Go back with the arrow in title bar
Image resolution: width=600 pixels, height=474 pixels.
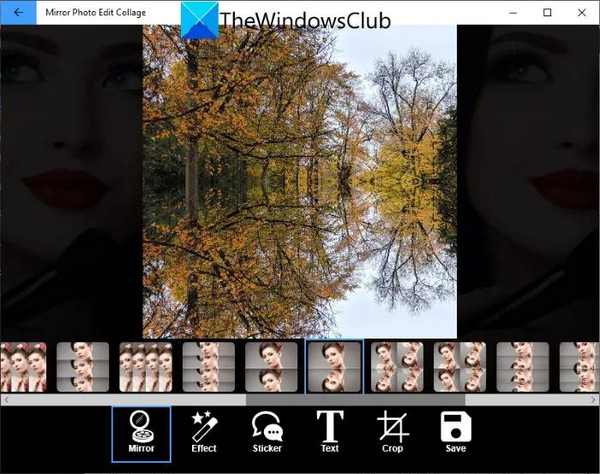pos(18,13)
